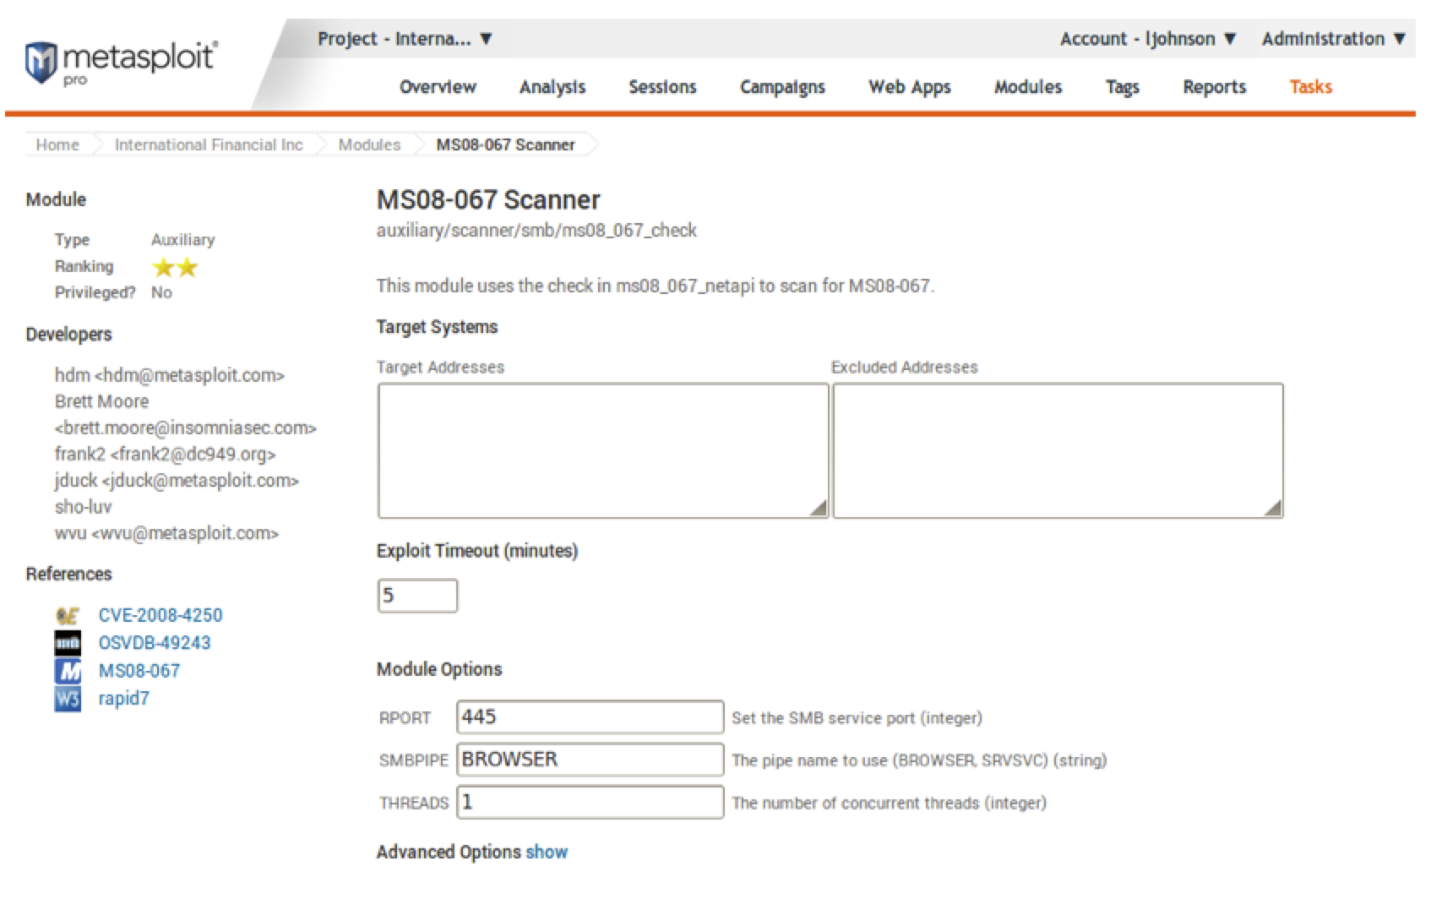Navigate to the Modules tab
The width and height of the screenshot is (1431, 899).
(x=1028, y=87)
